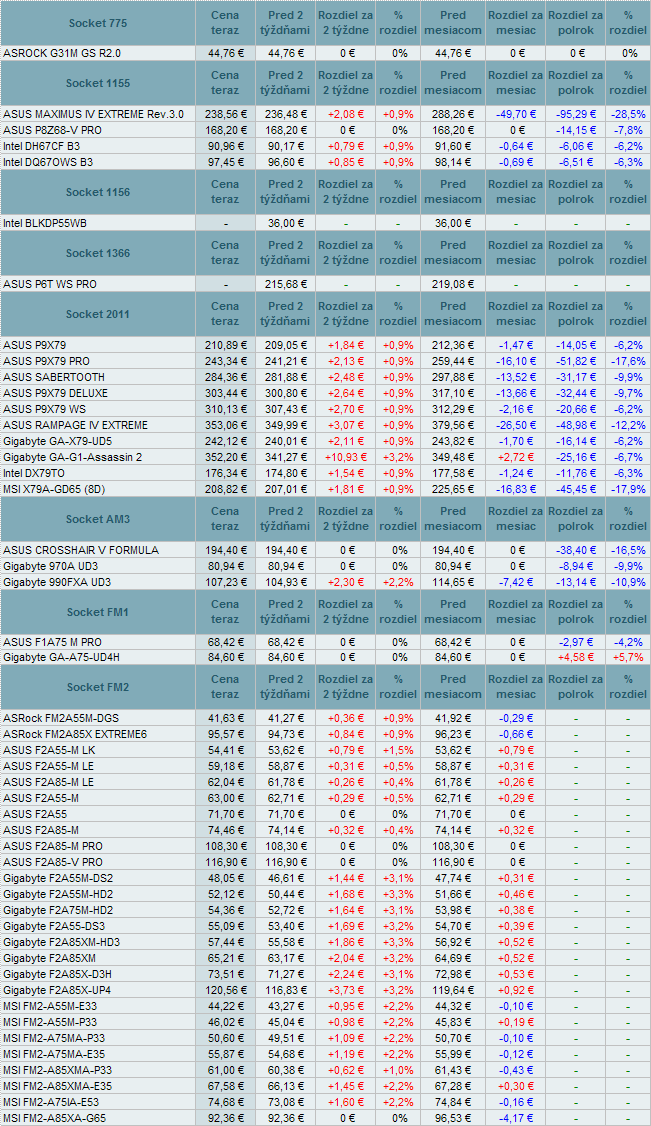Select the Intel DQ67OWS B3 name
This screenshot has width=651, height=1126.
[48, 162]
